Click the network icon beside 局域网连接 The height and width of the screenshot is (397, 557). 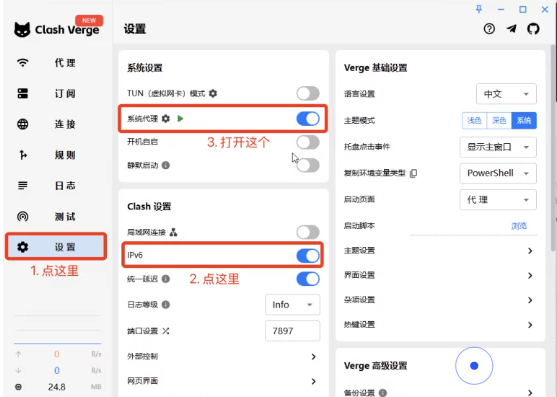173,233
